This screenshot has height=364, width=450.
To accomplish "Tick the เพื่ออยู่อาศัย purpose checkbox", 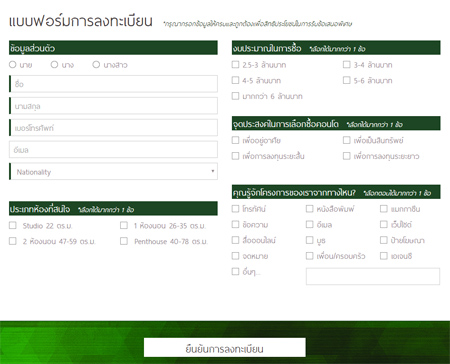I will (235, 140).
